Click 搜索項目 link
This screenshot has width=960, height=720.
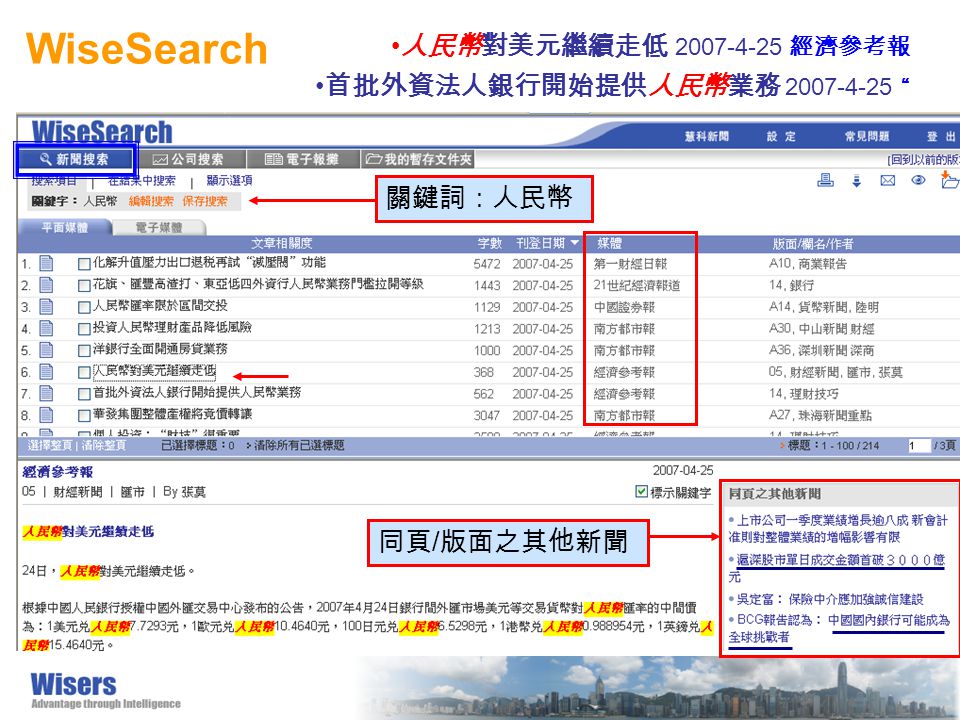[x=54, y=181]
